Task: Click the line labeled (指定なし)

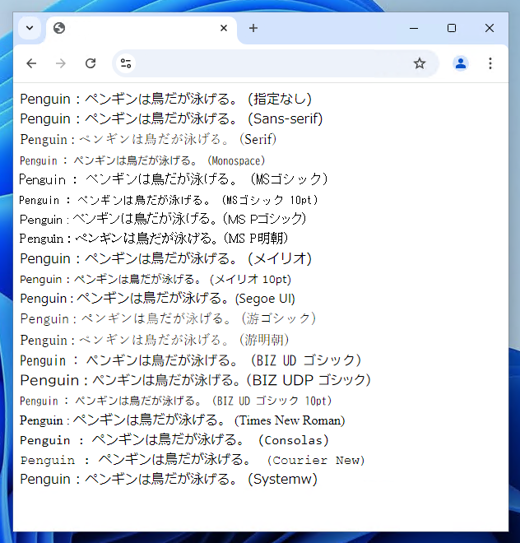Action: [166, 99]
